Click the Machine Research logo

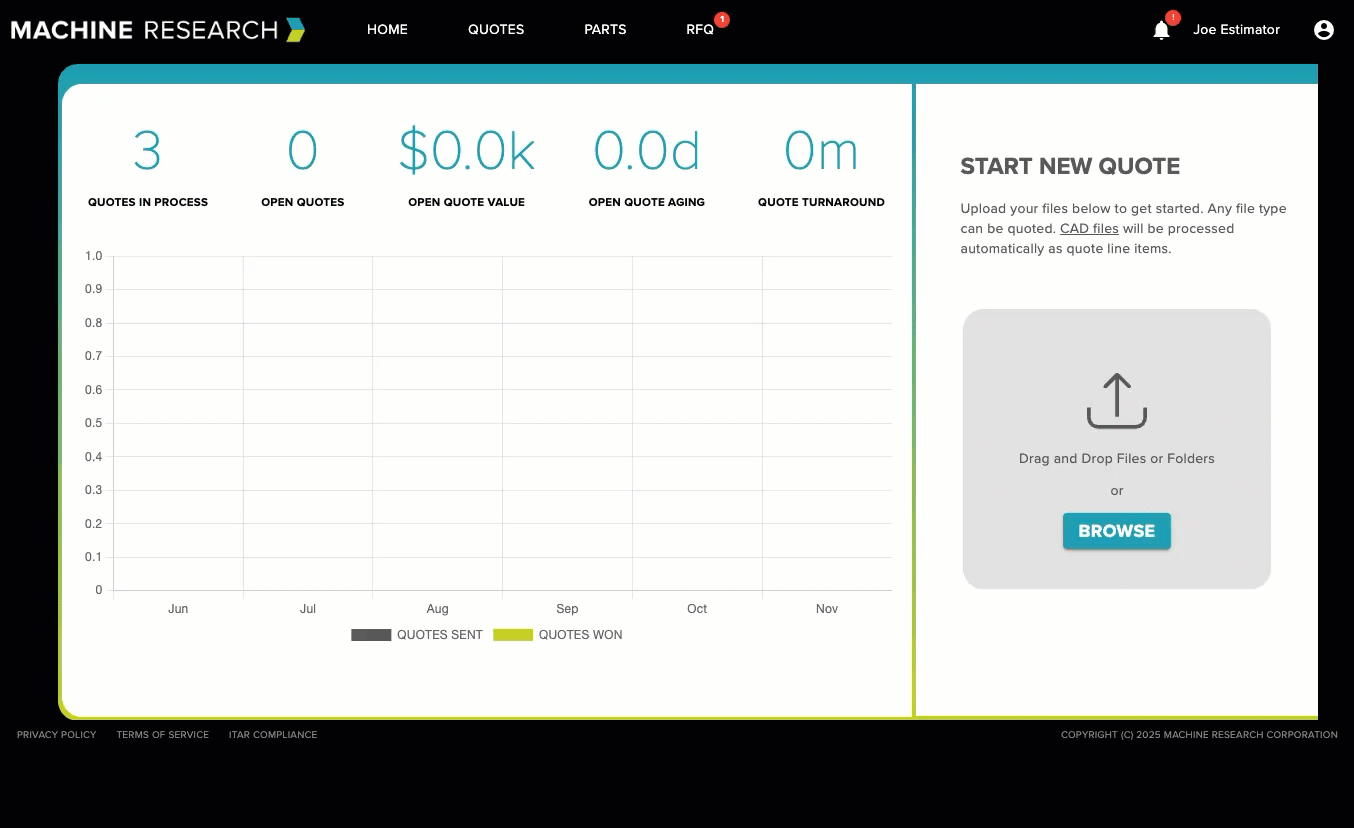pos(158,30)
